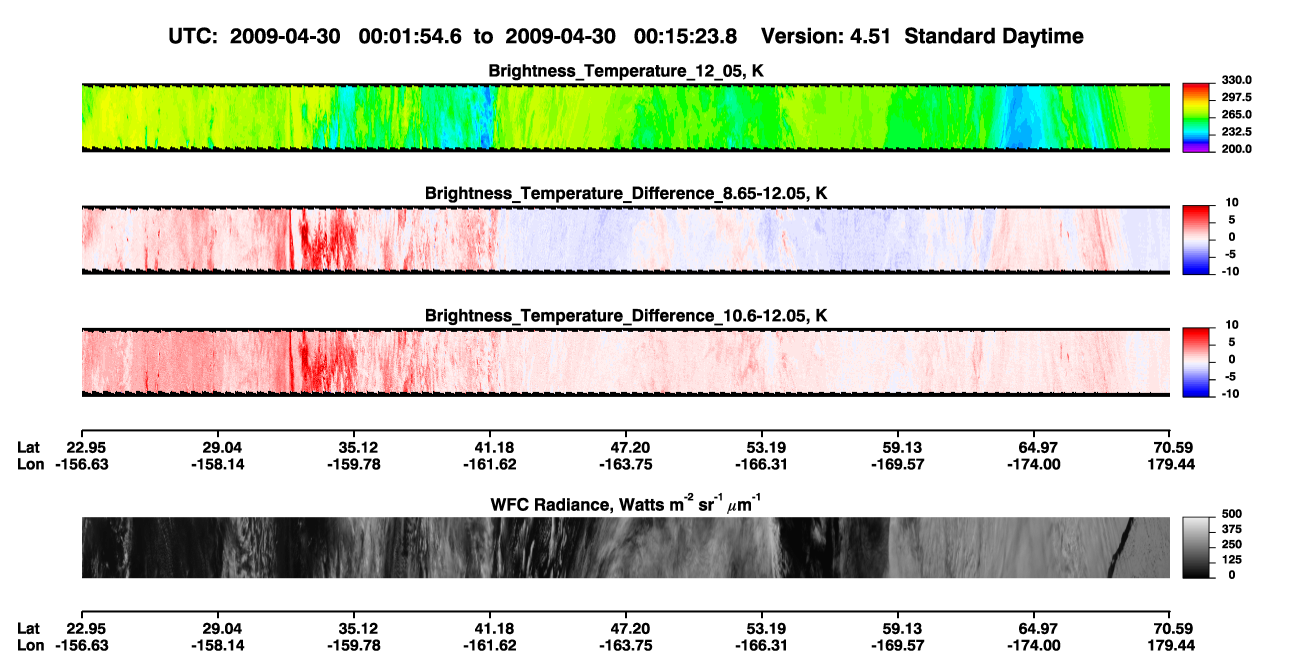Viewport: 1300px width, 667px height.
Task: Click lower axis latitude value 47.20
Action: click(x=630, y=628)
